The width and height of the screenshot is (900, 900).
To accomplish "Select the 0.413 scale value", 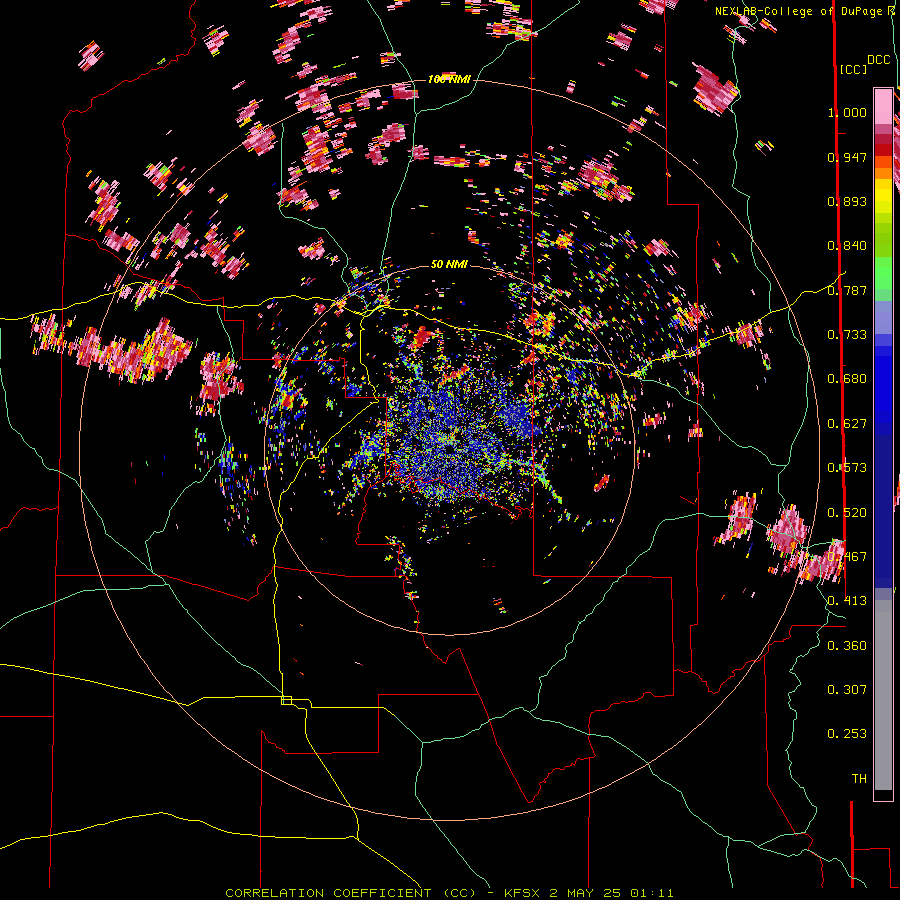I will click(x=847, y=601).
